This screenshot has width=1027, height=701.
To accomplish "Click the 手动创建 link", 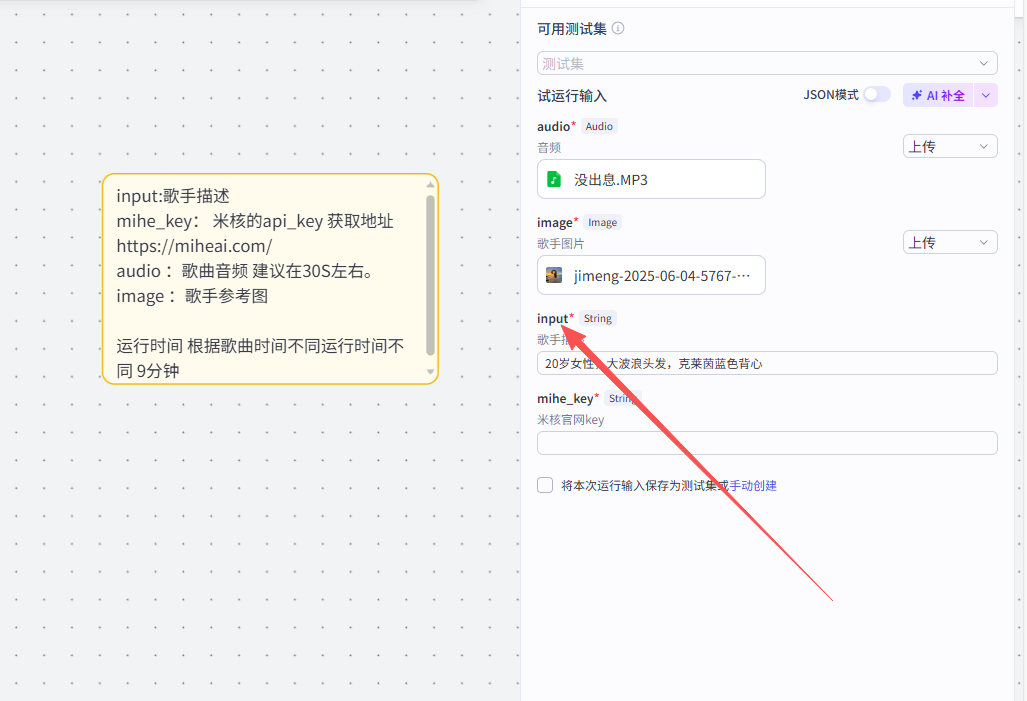I will click(x=753, y=486).
